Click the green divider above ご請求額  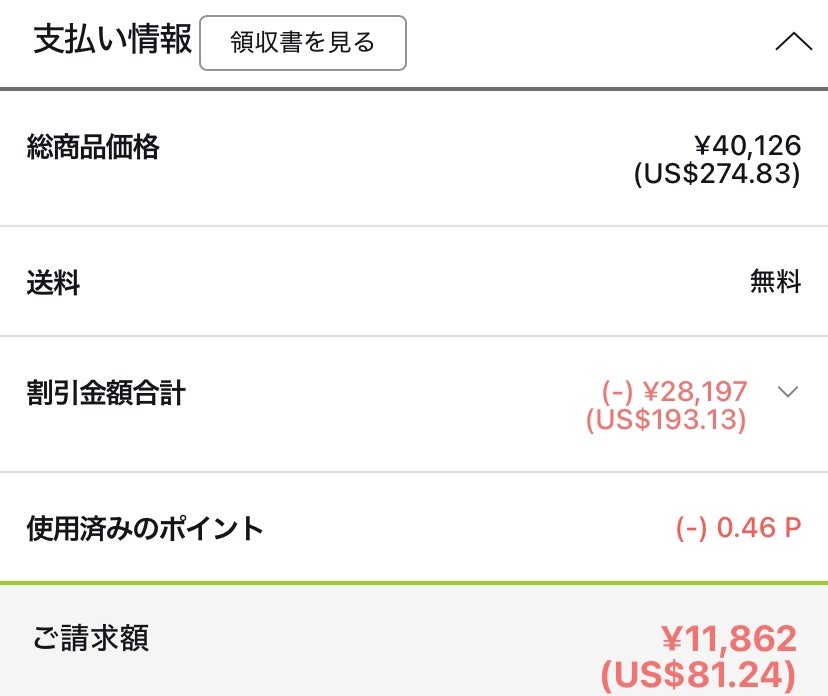tap(414, 583)
